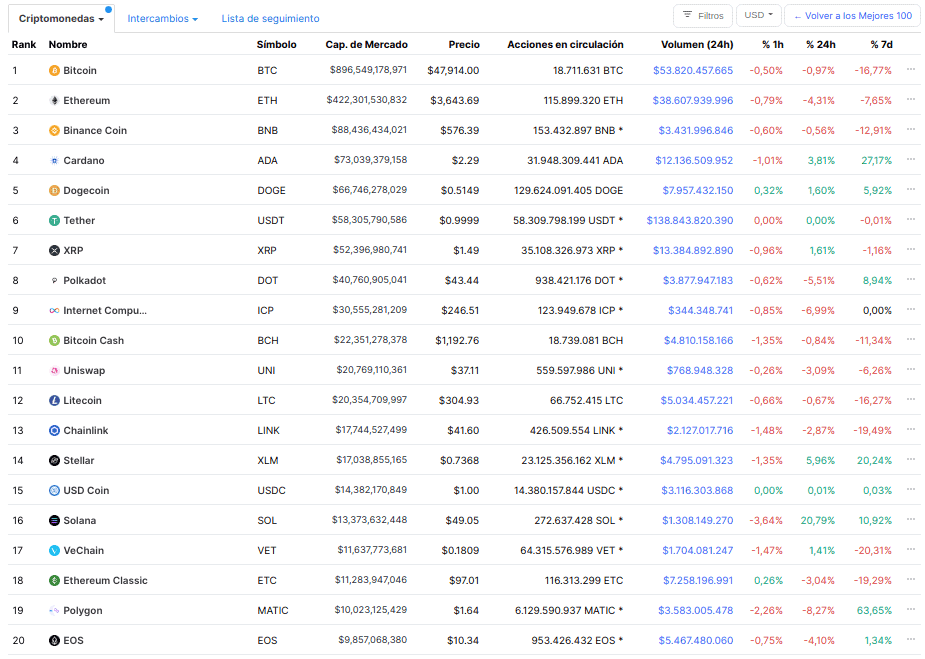
Task: Click the Bitcoin coin icon
Action: tap(54, 71)
